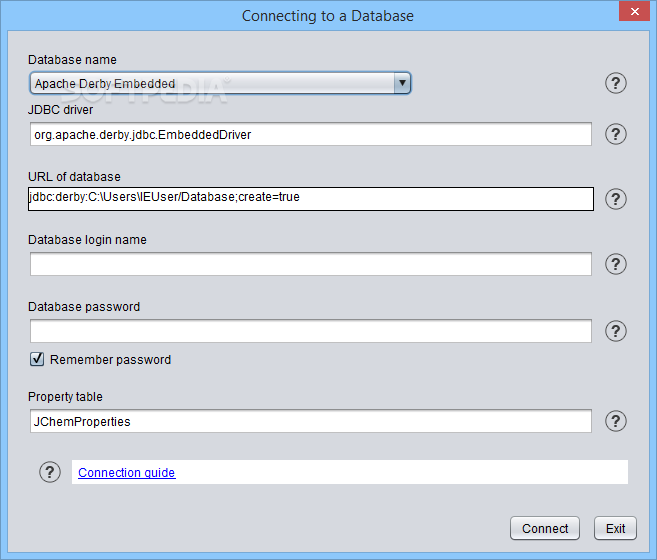The image size is (657, 560).
Task: Click the Connect button
Action: pos(545,528)
